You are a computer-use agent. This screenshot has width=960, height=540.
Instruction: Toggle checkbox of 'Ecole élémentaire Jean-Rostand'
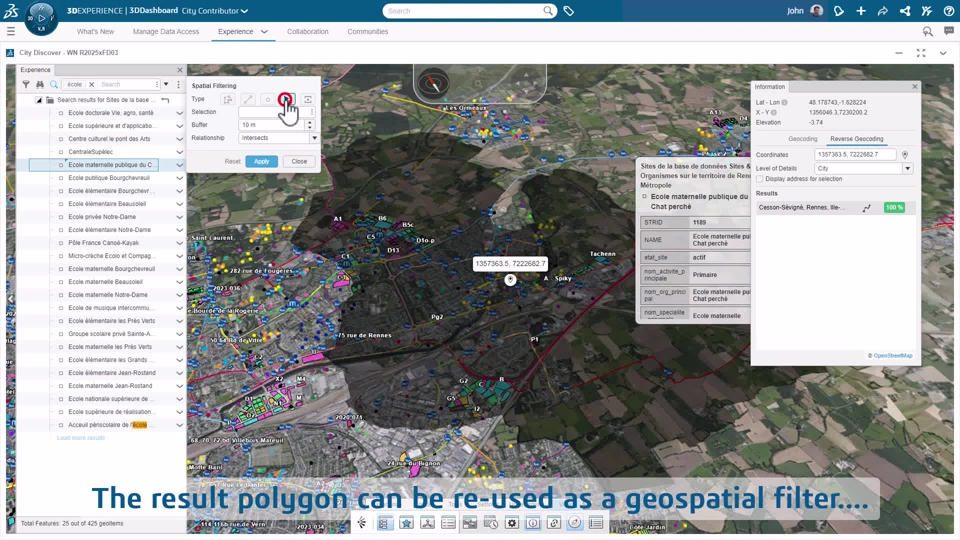tap(61, 373)
